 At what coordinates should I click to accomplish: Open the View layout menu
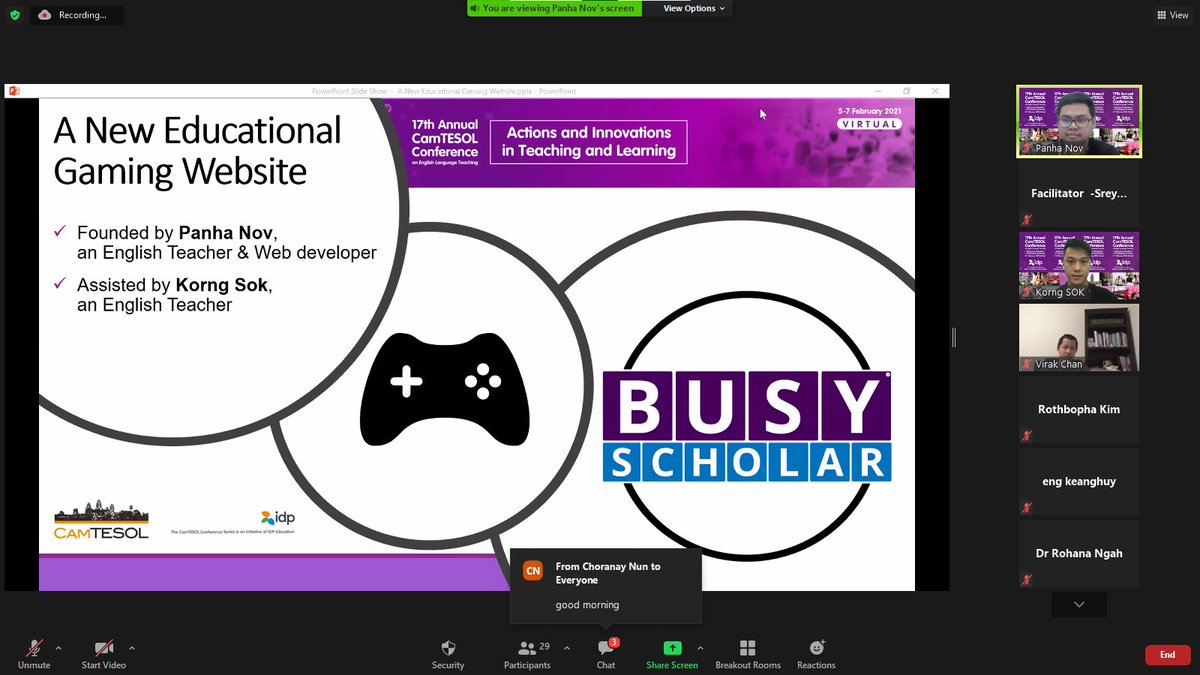(1172, 15)
